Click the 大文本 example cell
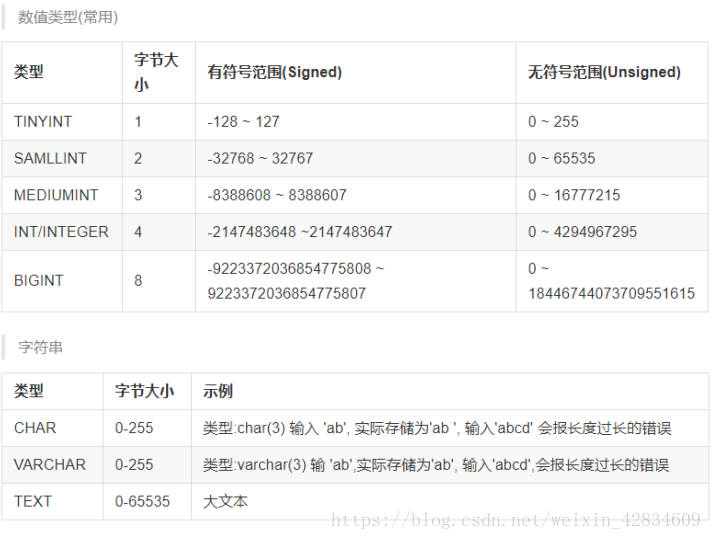Image resolution: width=712 pixels, height=540 pixels. 450,501
